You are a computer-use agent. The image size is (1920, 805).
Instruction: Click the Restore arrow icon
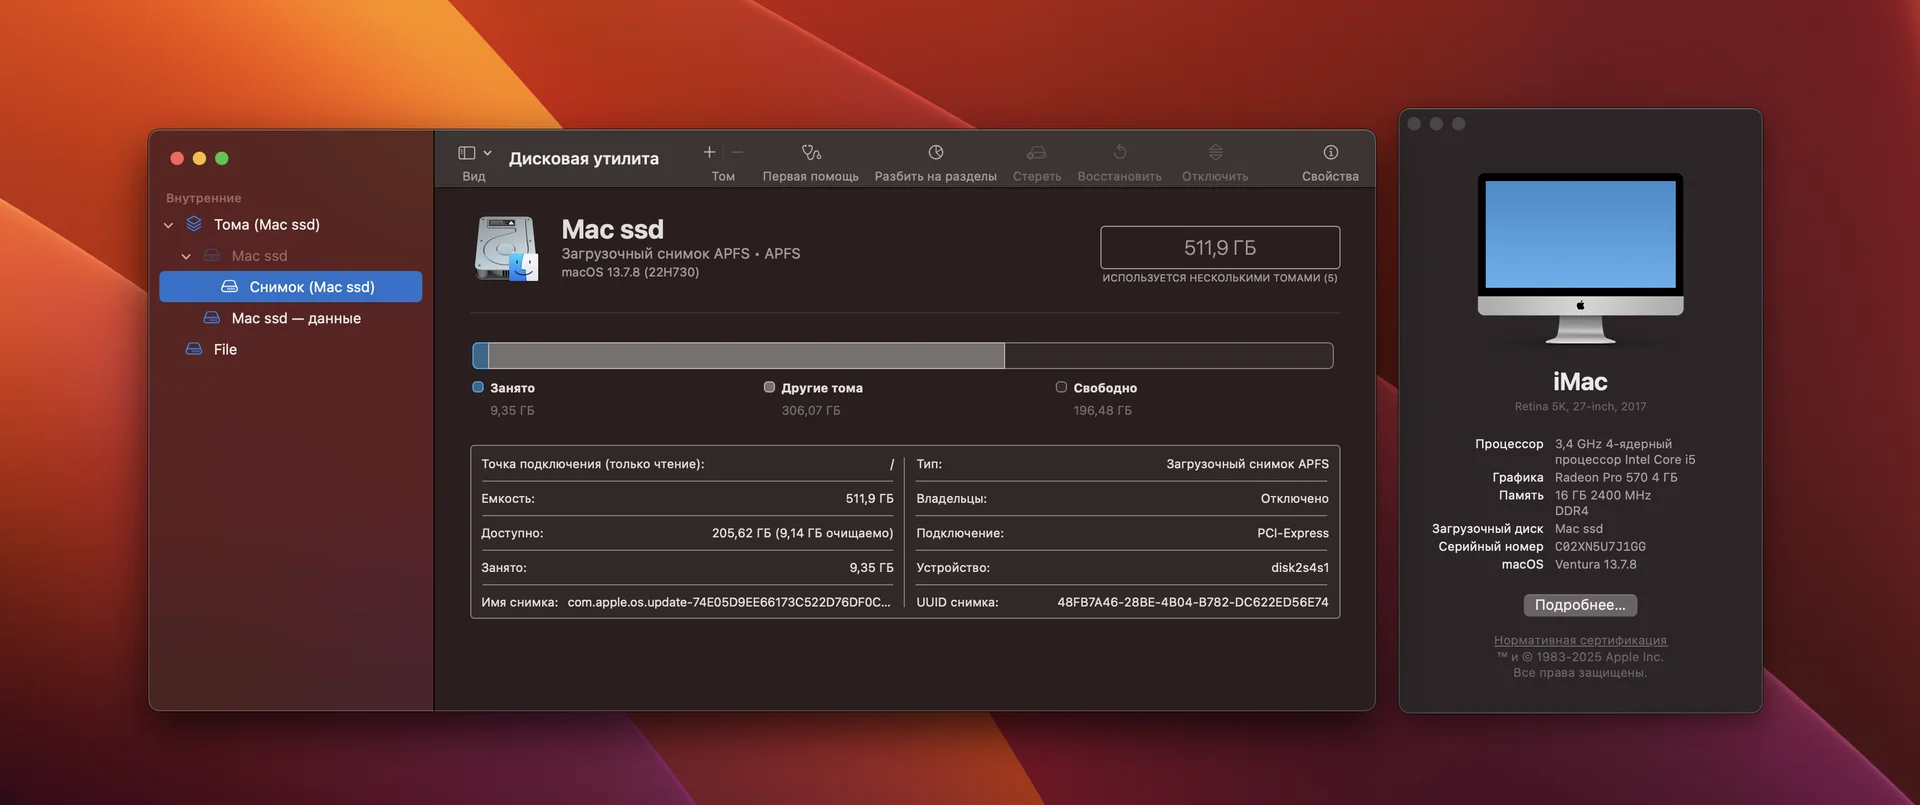(1120, 152)
